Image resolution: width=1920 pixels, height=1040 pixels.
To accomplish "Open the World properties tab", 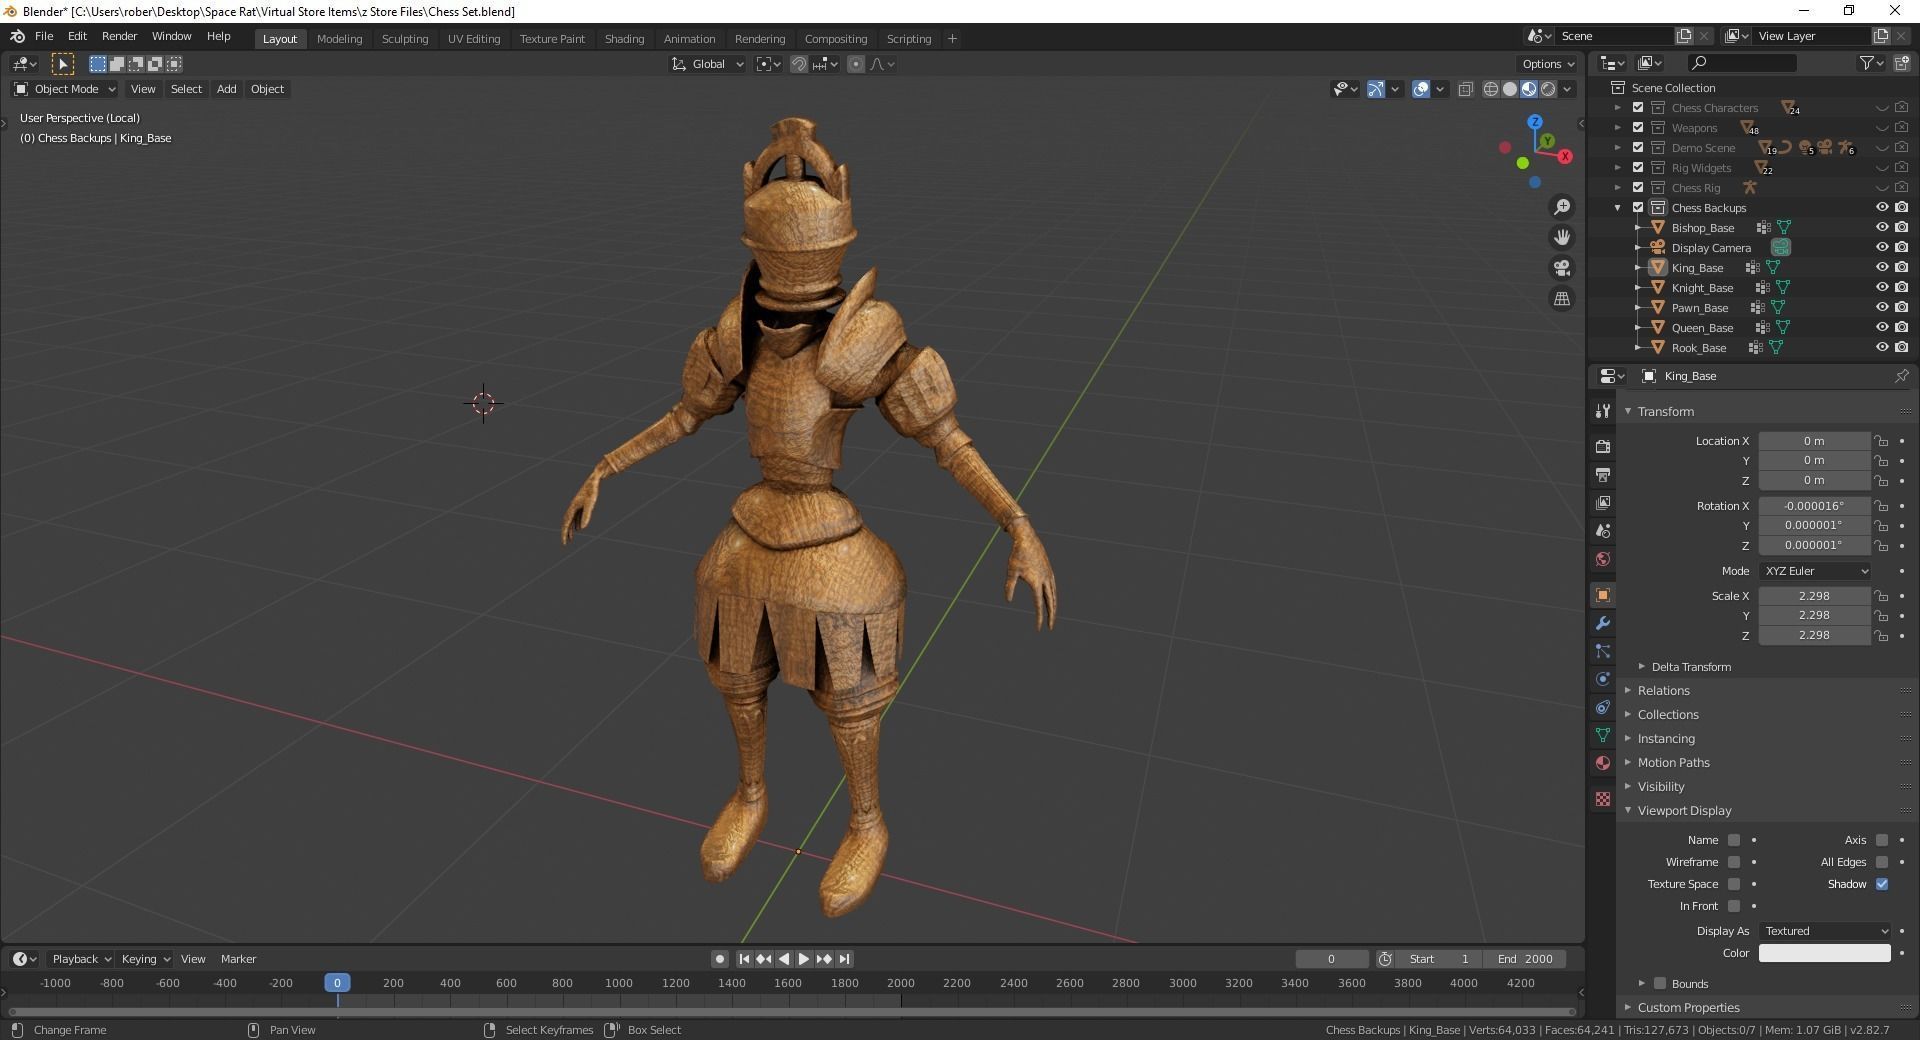I will point(1603,558).
